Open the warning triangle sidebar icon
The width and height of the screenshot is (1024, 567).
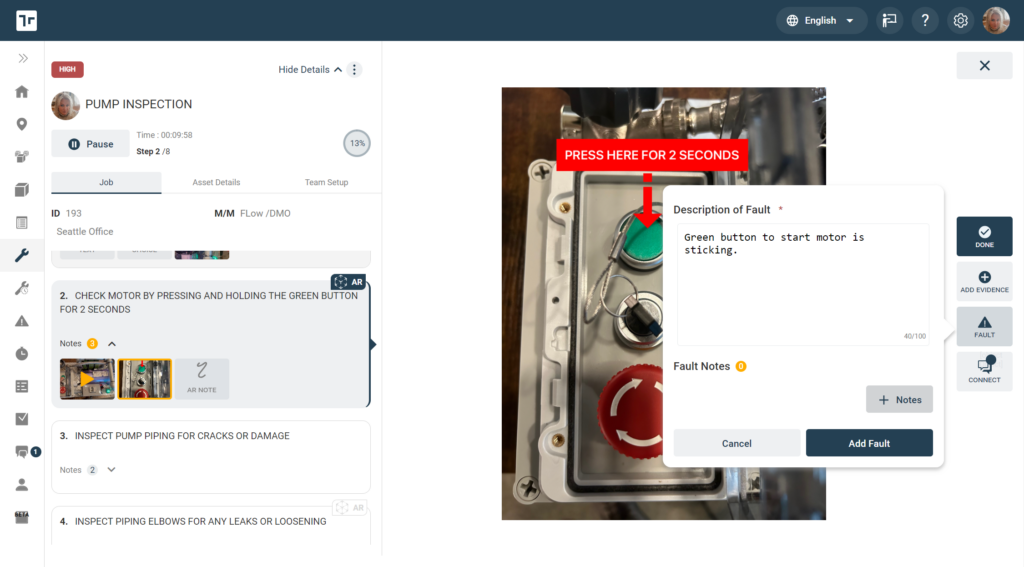22,321
